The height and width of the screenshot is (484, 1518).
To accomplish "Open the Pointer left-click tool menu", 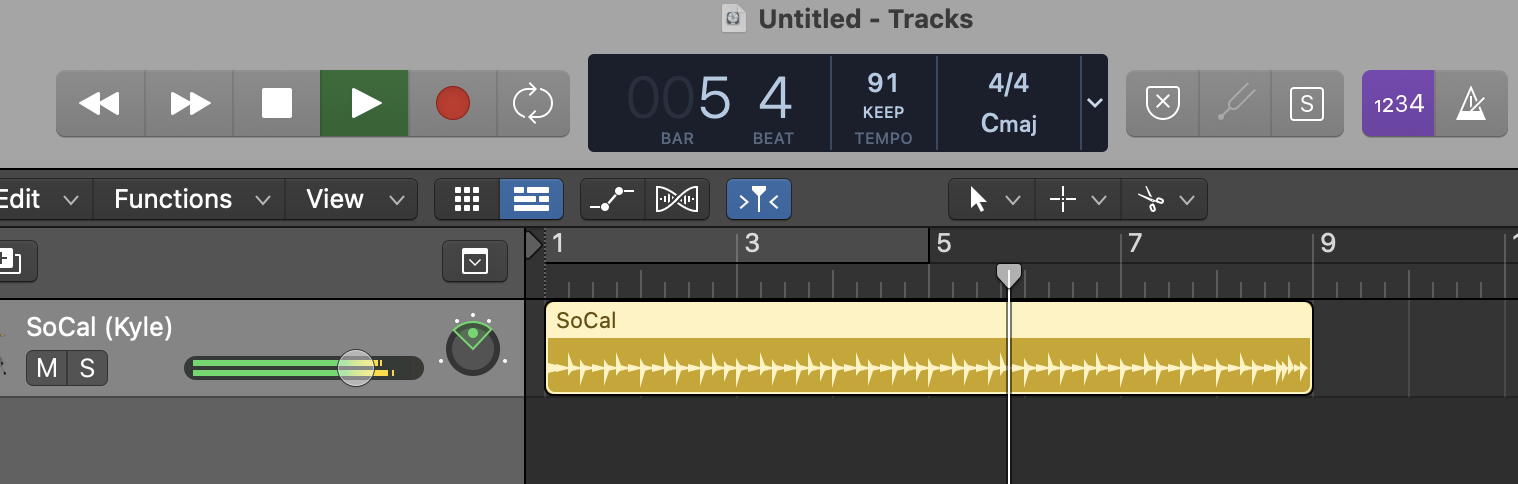I will click(993, 199).
